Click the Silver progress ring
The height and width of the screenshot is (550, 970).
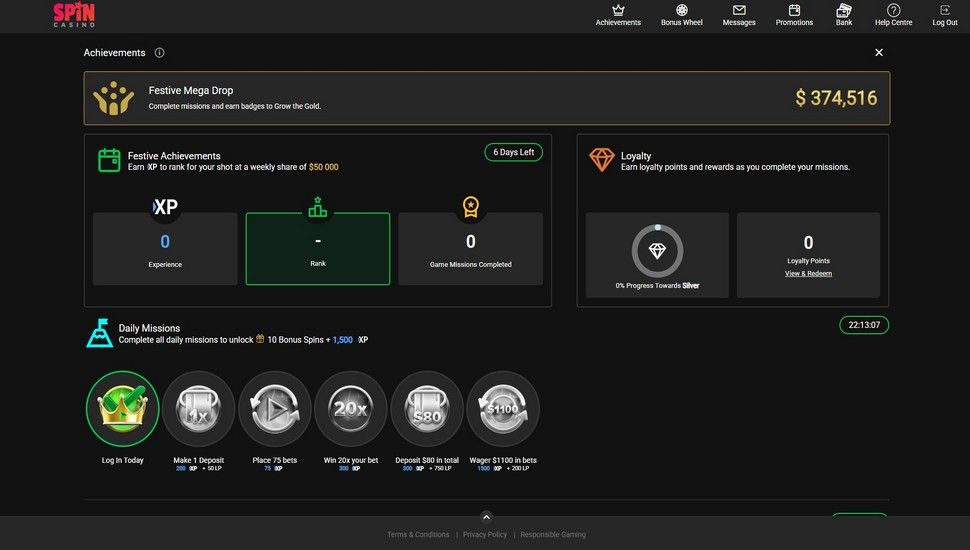[x=658, y=251]
